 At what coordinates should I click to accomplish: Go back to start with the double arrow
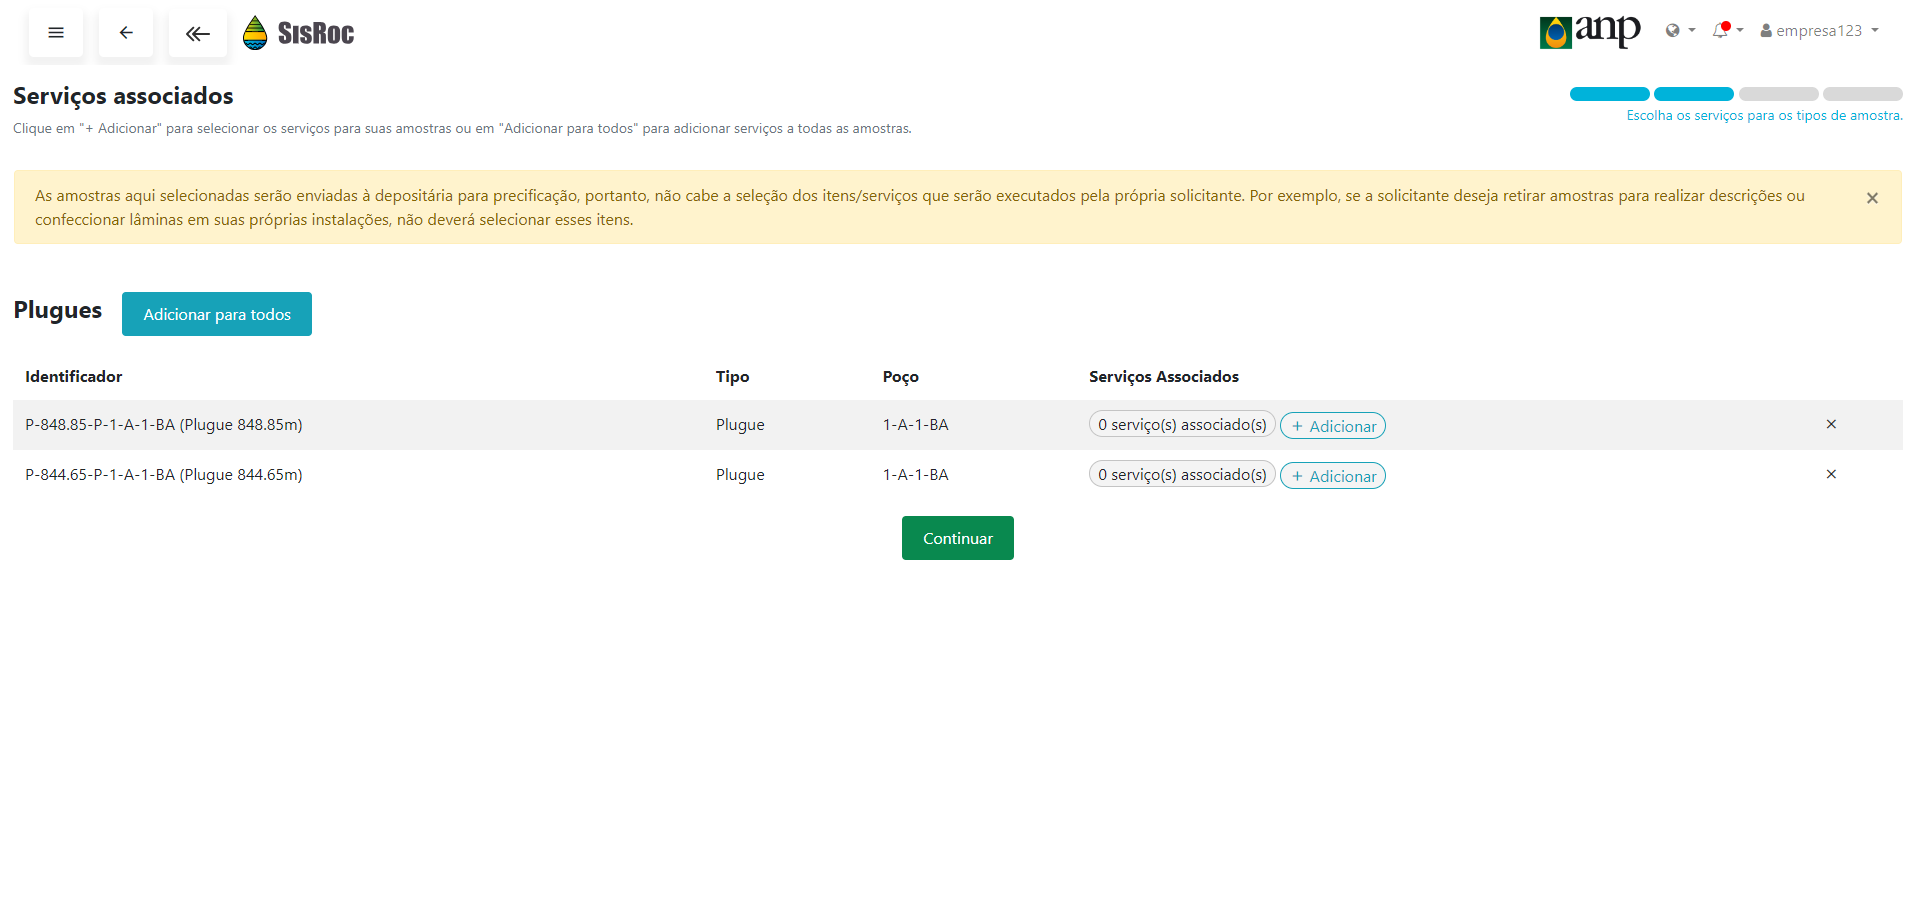click(198, 33)
